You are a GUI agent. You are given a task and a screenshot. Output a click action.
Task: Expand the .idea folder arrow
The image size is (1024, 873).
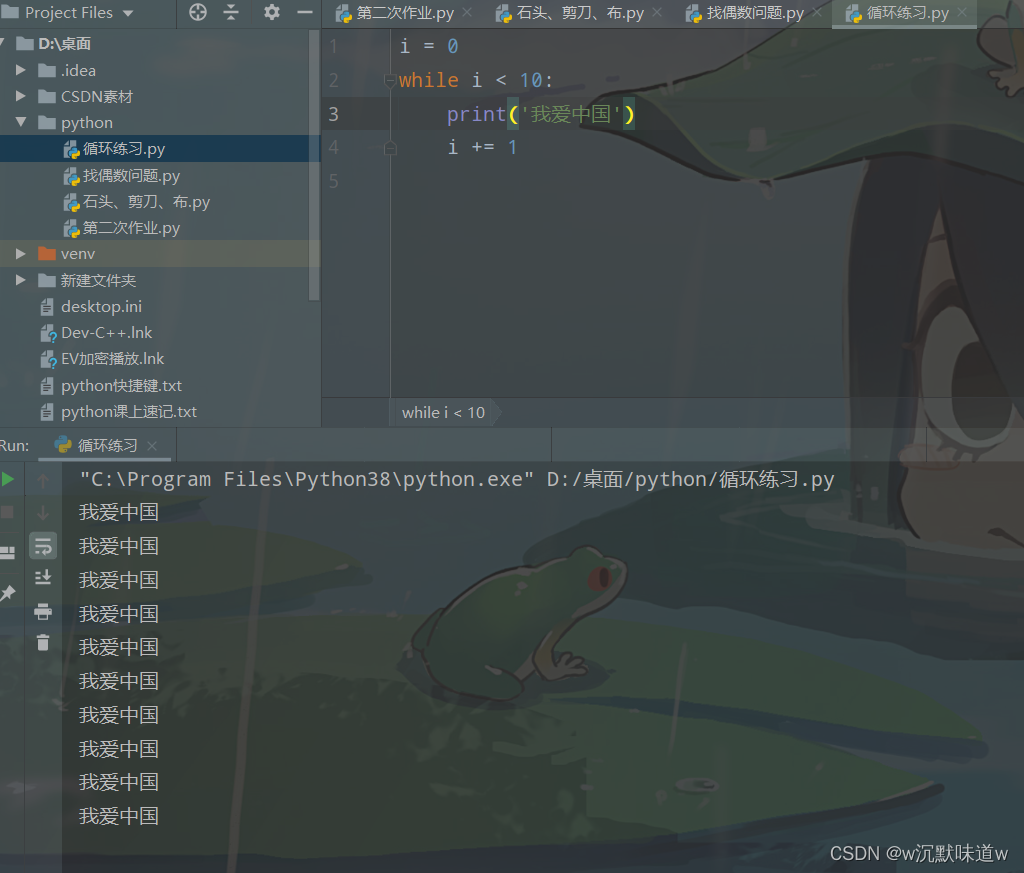point(20,70)
